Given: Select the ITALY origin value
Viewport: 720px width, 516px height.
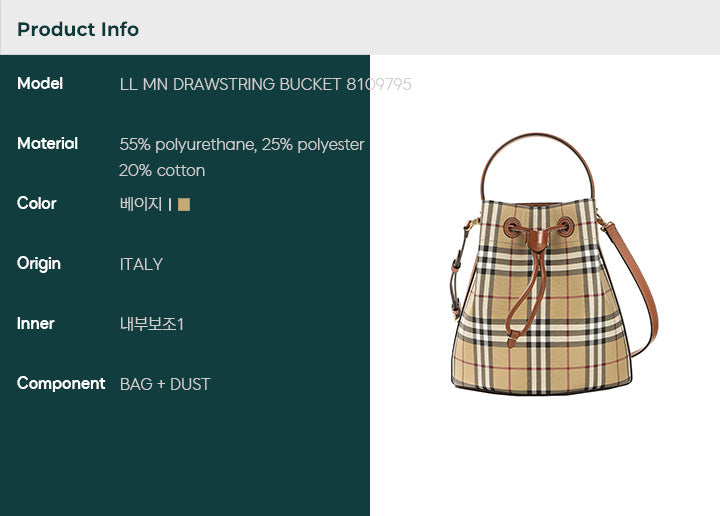Looking at the screenshot, I should pos(141,264).
